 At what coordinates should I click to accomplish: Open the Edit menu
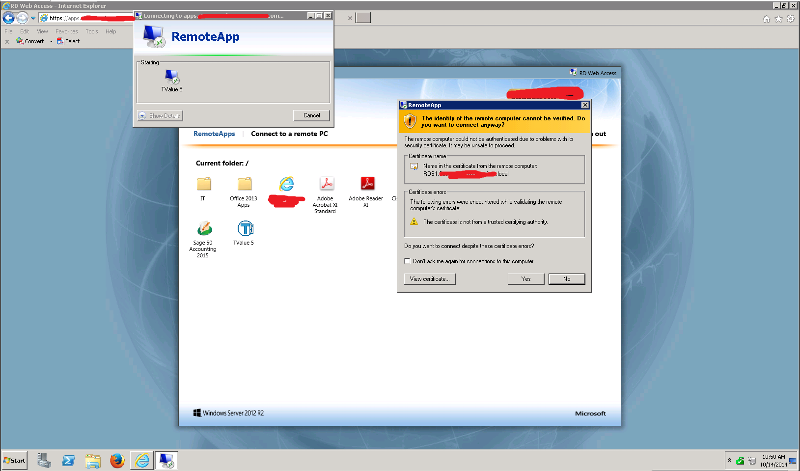pyautogui.click(x=24, y=31)
